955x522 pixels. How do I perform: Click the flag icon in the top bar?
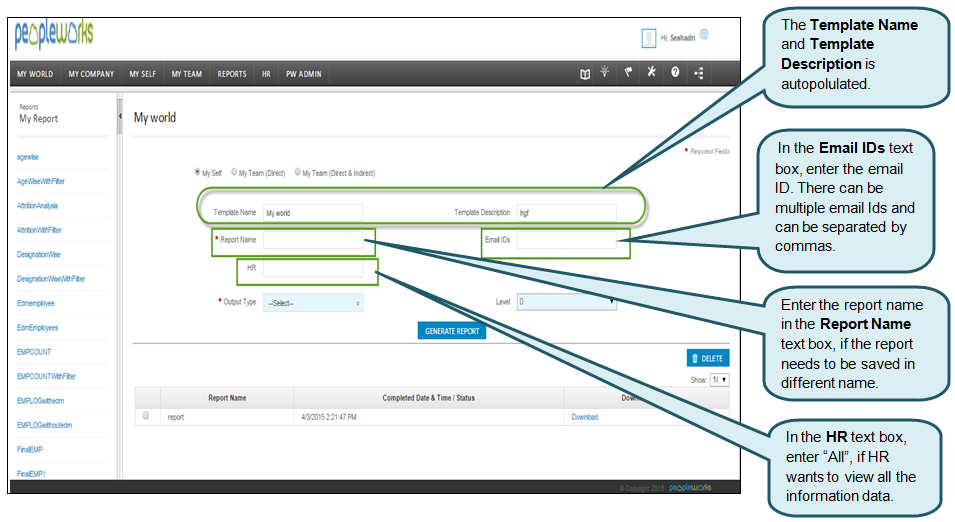point(629,73)
